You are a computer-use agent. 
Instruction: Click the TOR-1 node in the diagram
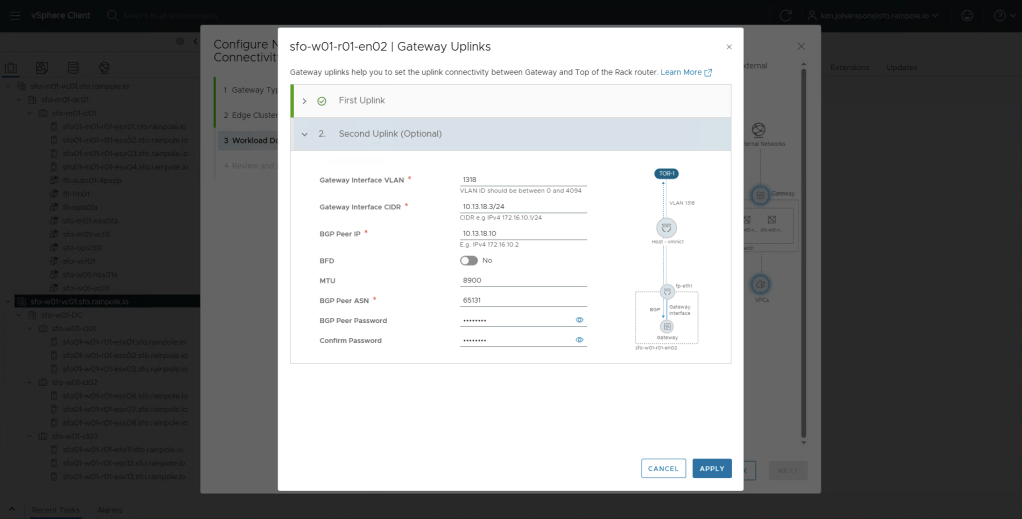(666, 174)
